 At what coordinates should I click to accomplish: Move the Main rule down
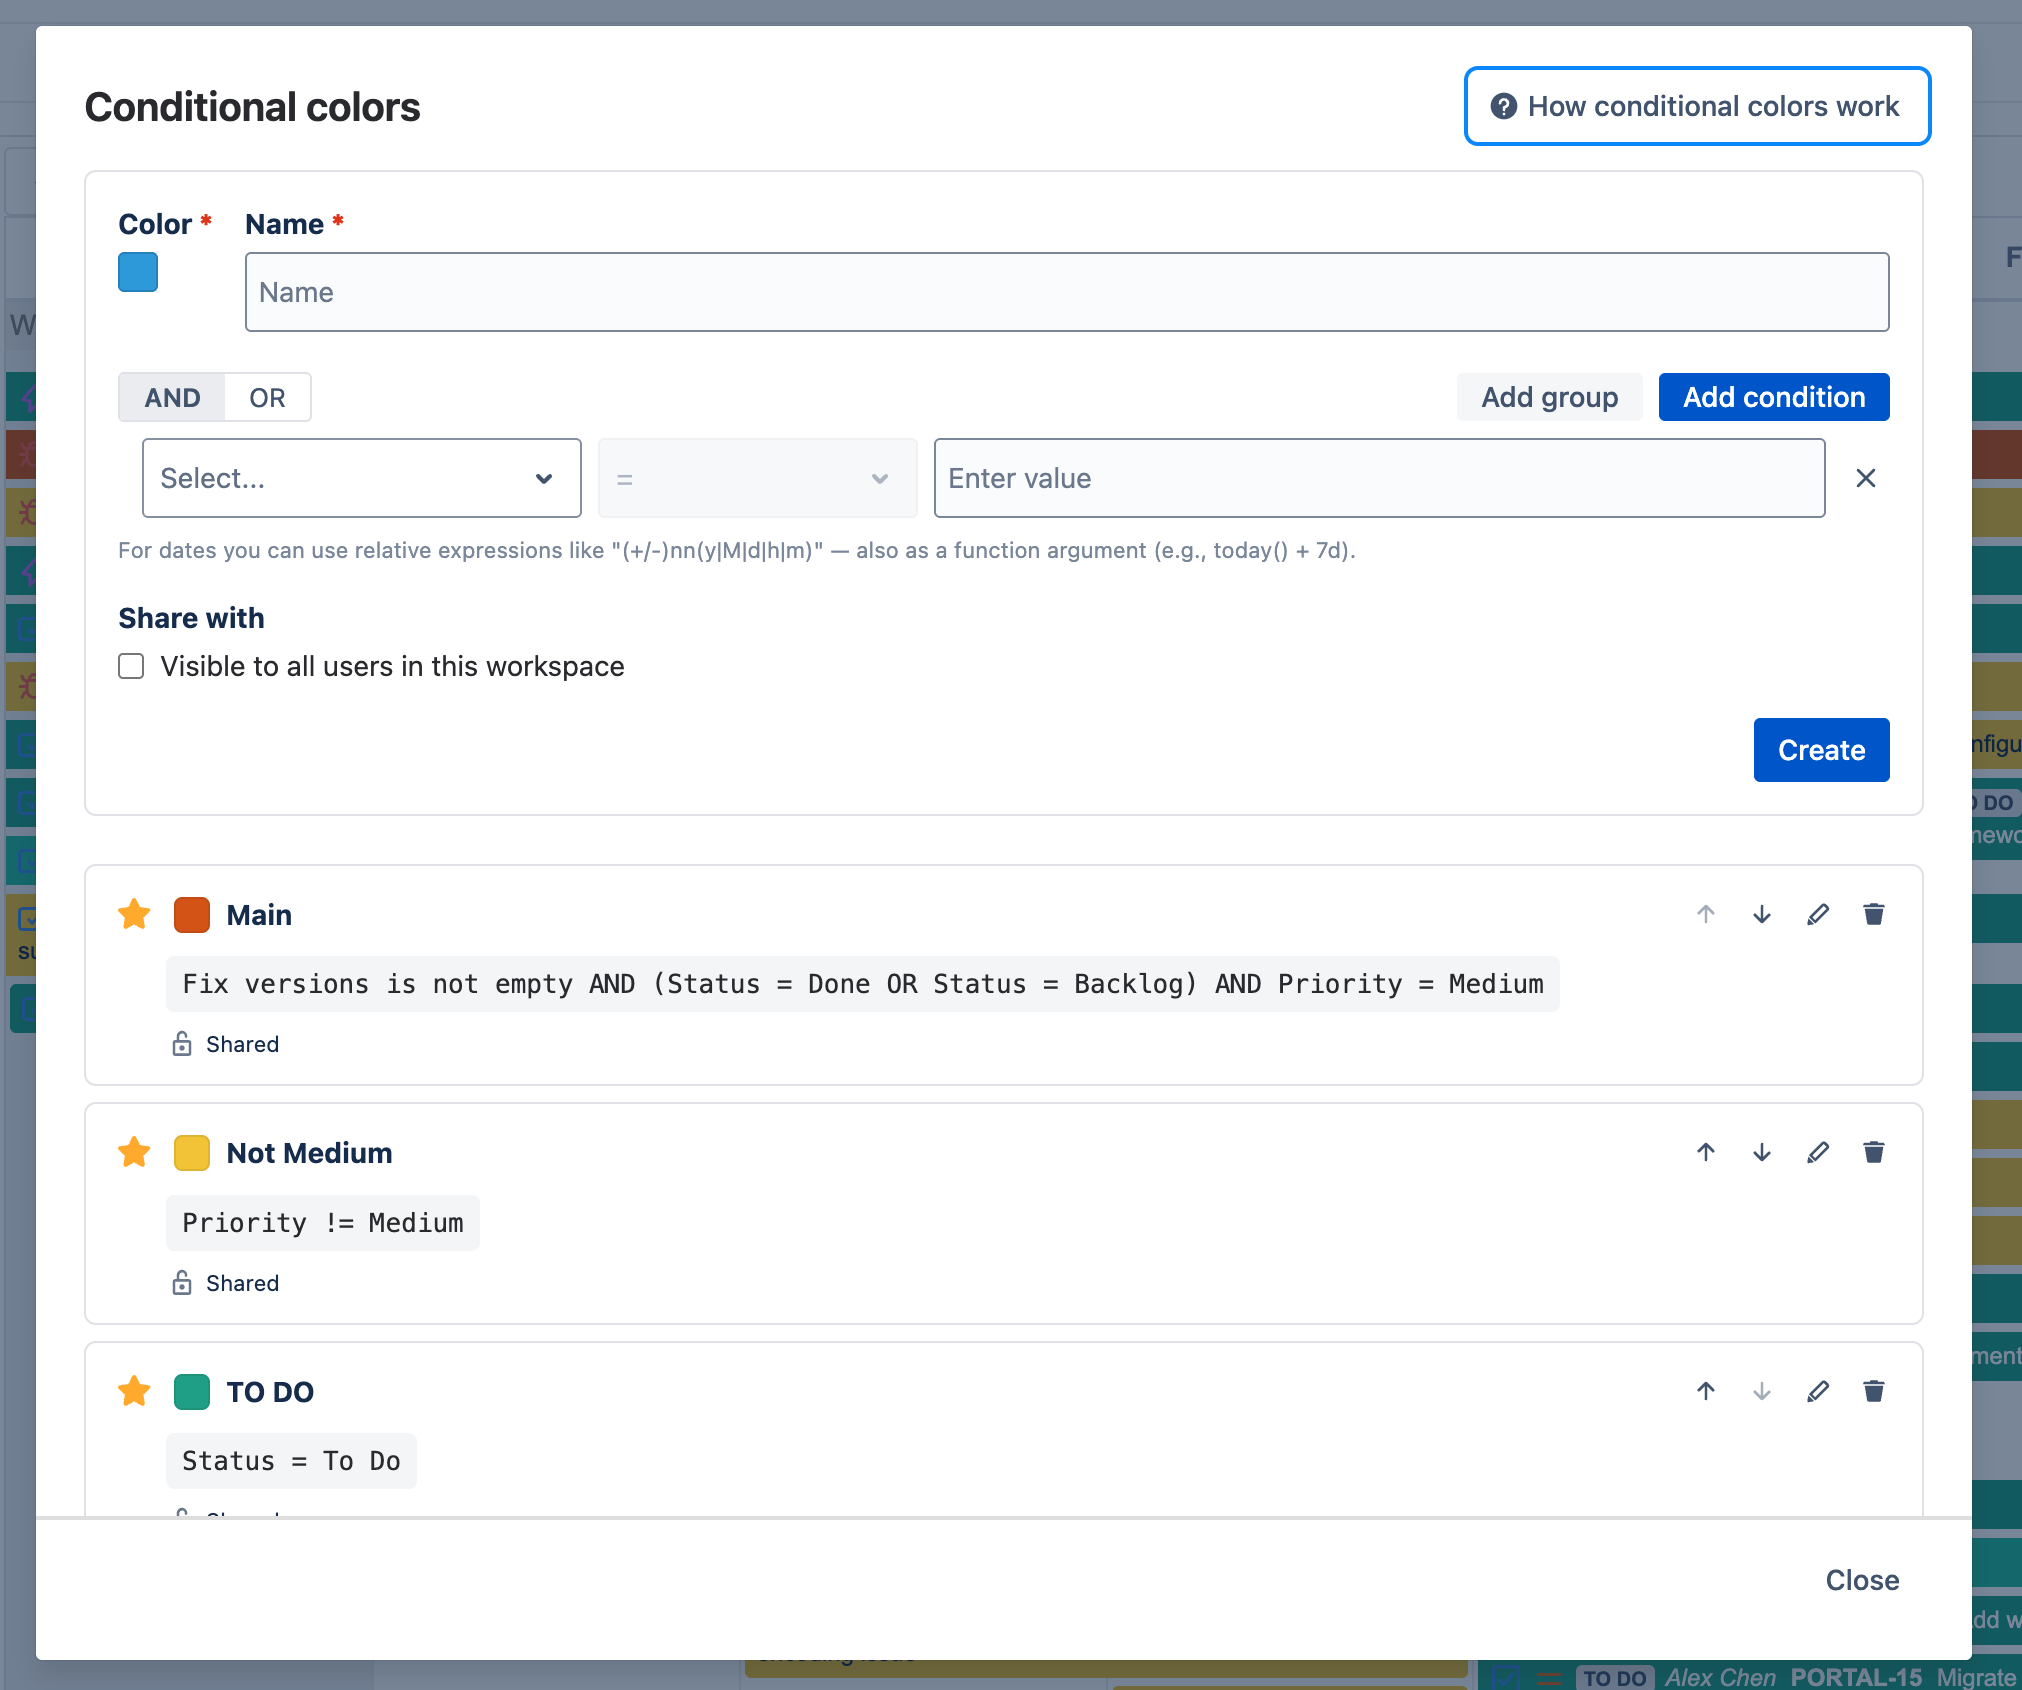coord(1762,914)
